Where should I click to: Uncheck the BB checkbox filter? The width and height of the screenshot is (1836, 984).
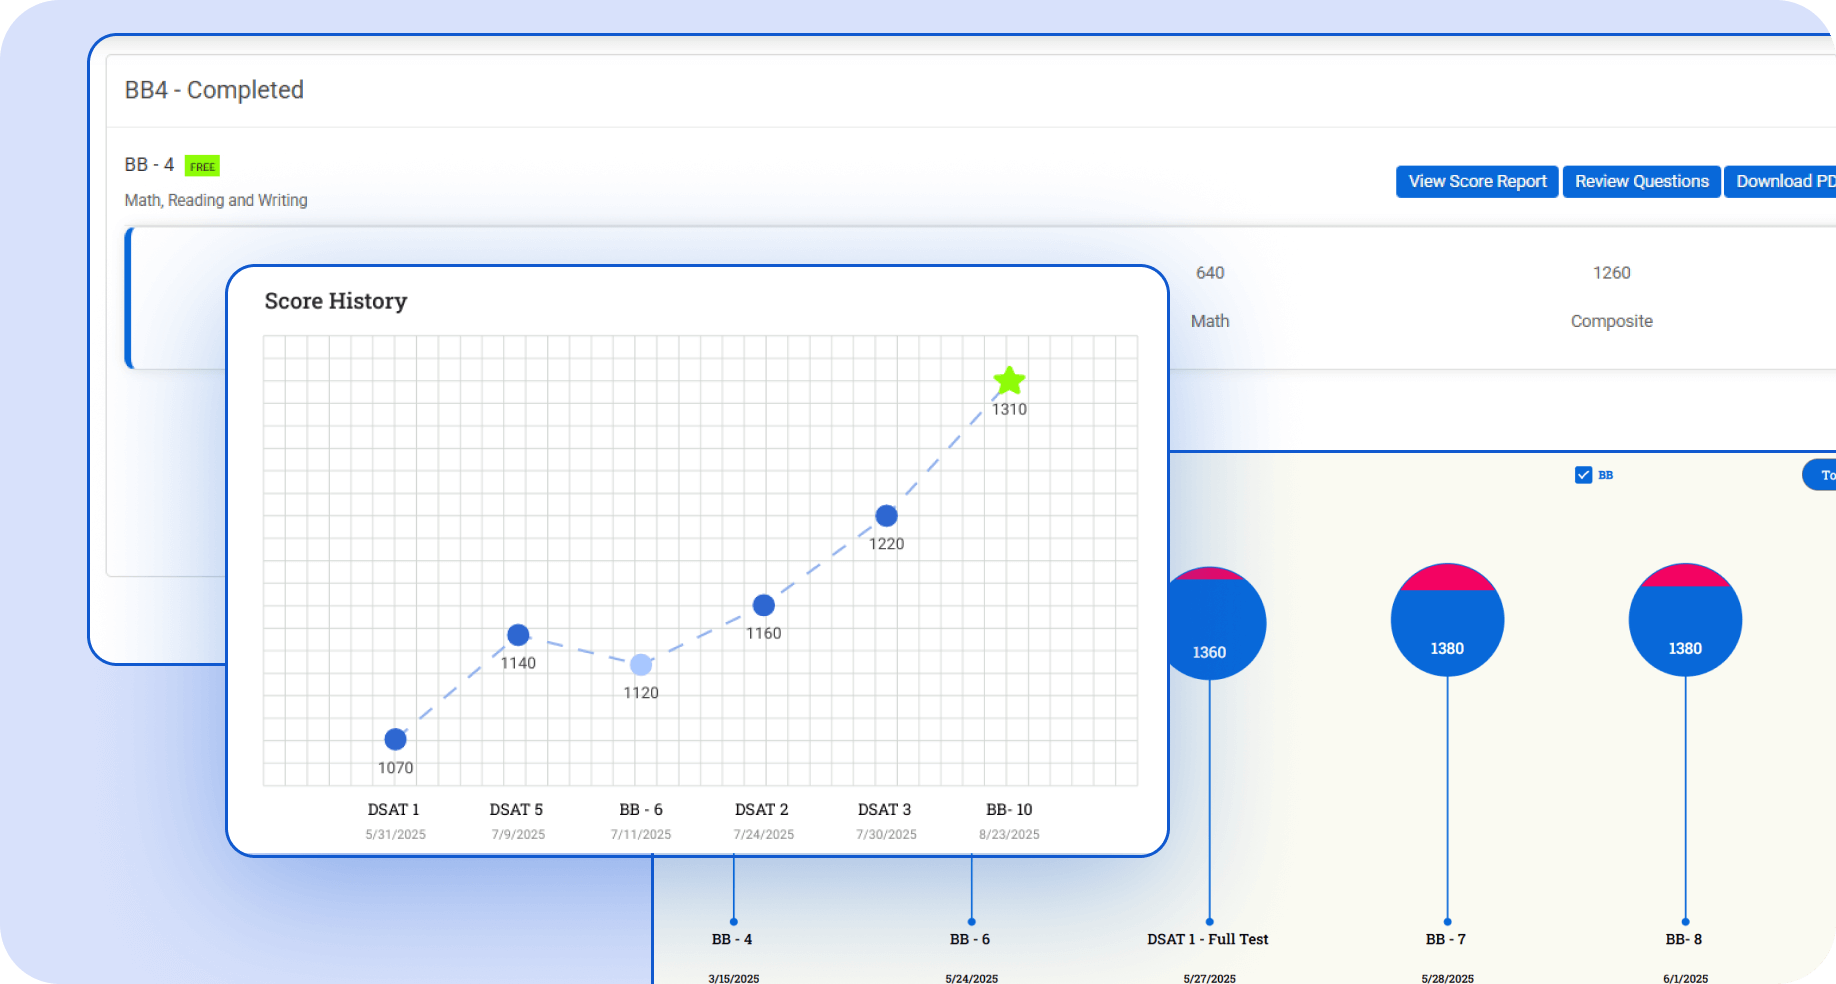pos(1583,475)
